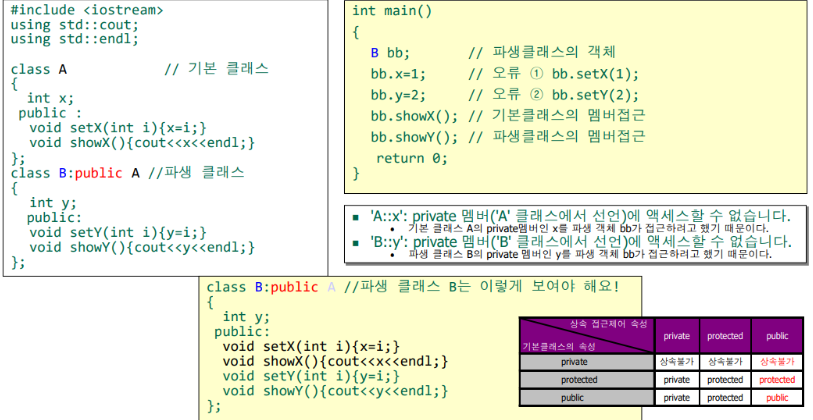Screen dimensions: 813x420
Task: Click "void showX()" line inside class A
Action: pyautogui.click(x=142, y=143)
